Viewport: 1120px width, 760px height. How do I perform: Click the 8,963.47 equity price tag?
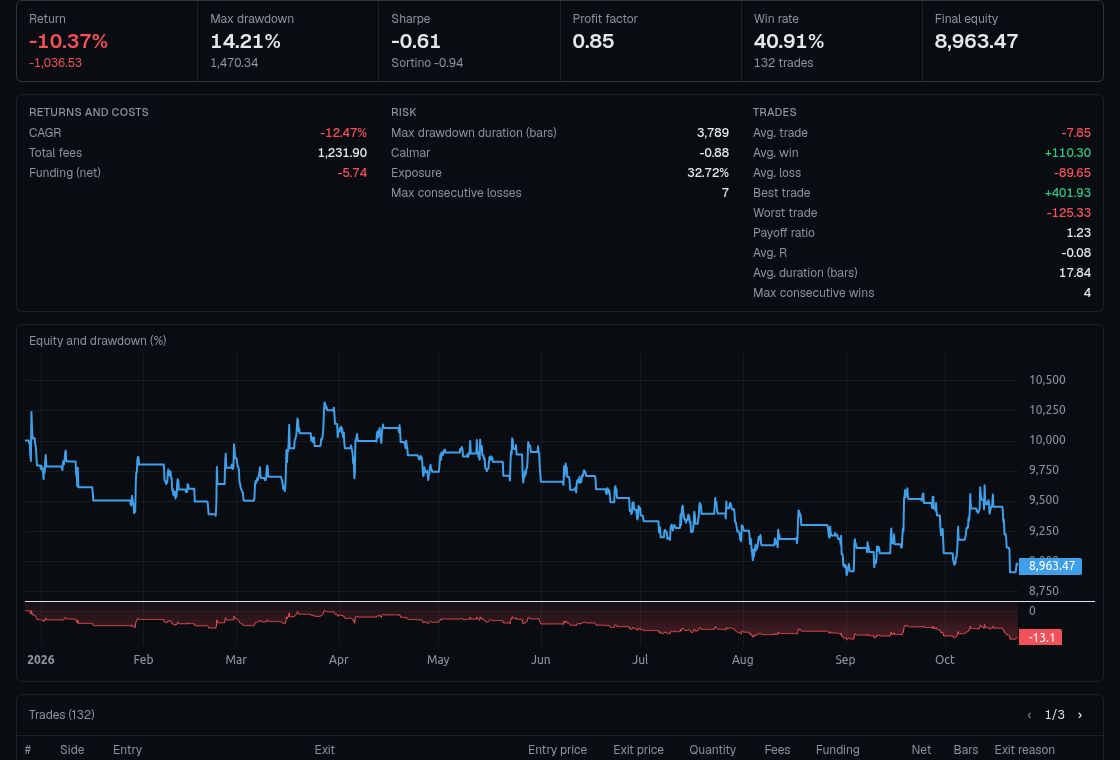coord(1051,566)
